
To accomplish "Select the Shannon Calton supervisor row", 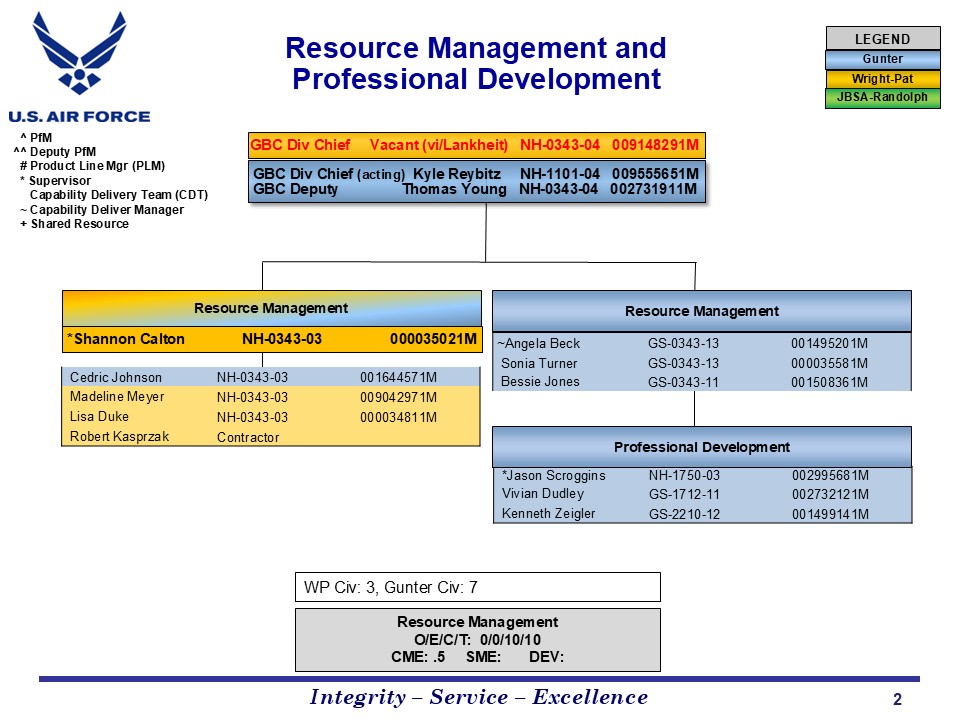I will pyautogui.click(x=271, y=339).
